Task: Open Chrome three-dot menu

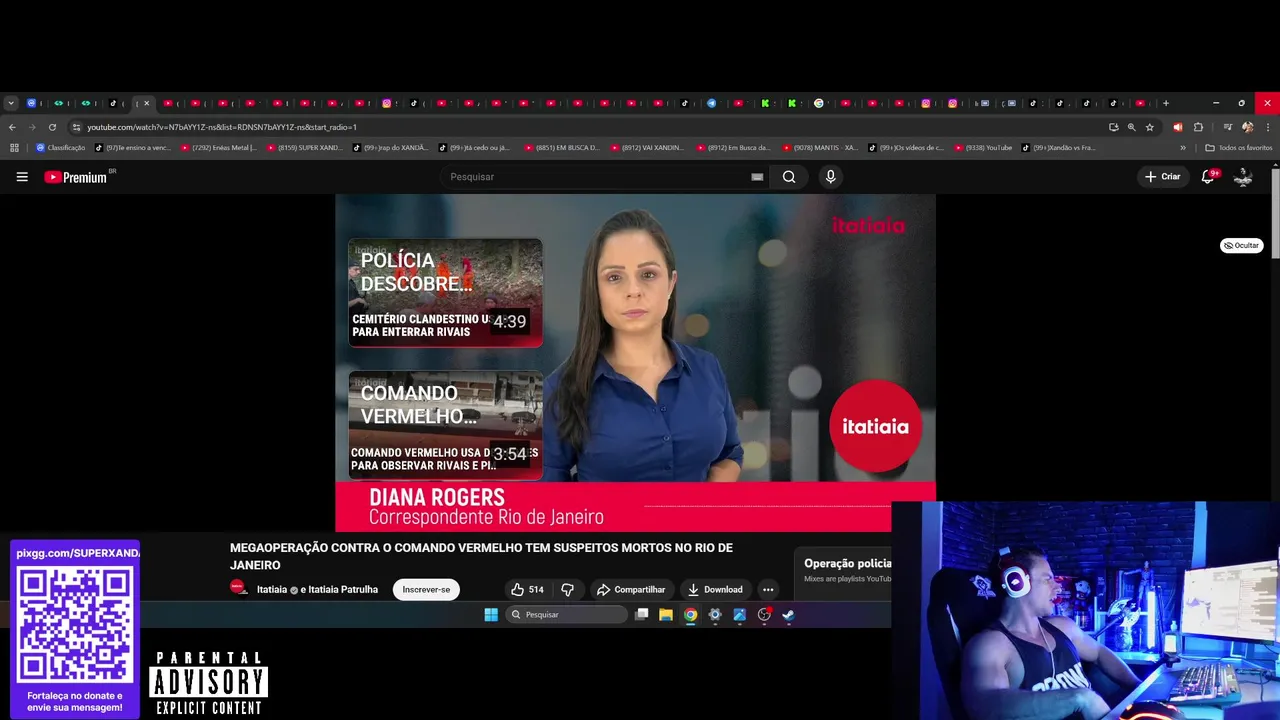Action: 1268,127
